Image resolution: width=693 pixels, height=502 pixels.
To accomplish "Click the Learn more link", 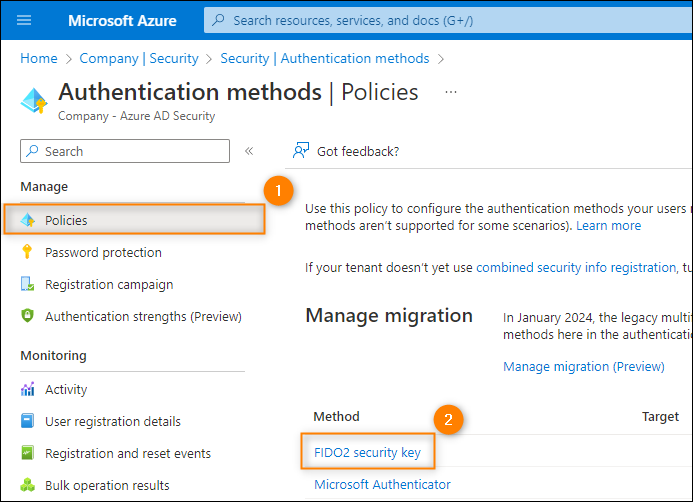I will tap(608, 225).
